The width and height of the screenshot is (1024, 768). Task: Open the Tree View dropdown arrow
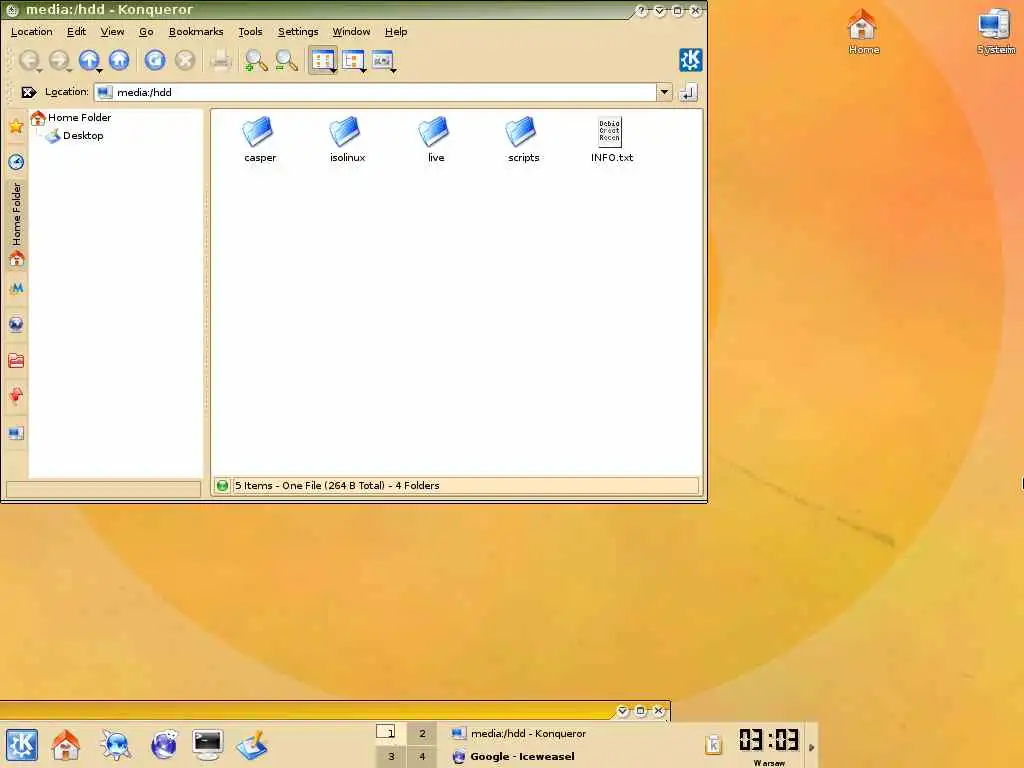363,70
